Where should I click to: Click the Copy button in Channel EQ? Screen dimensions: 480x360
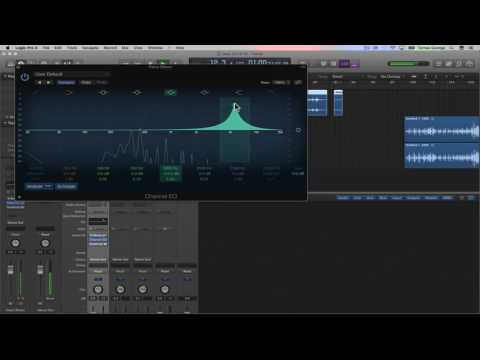click(x=86, y=82)
